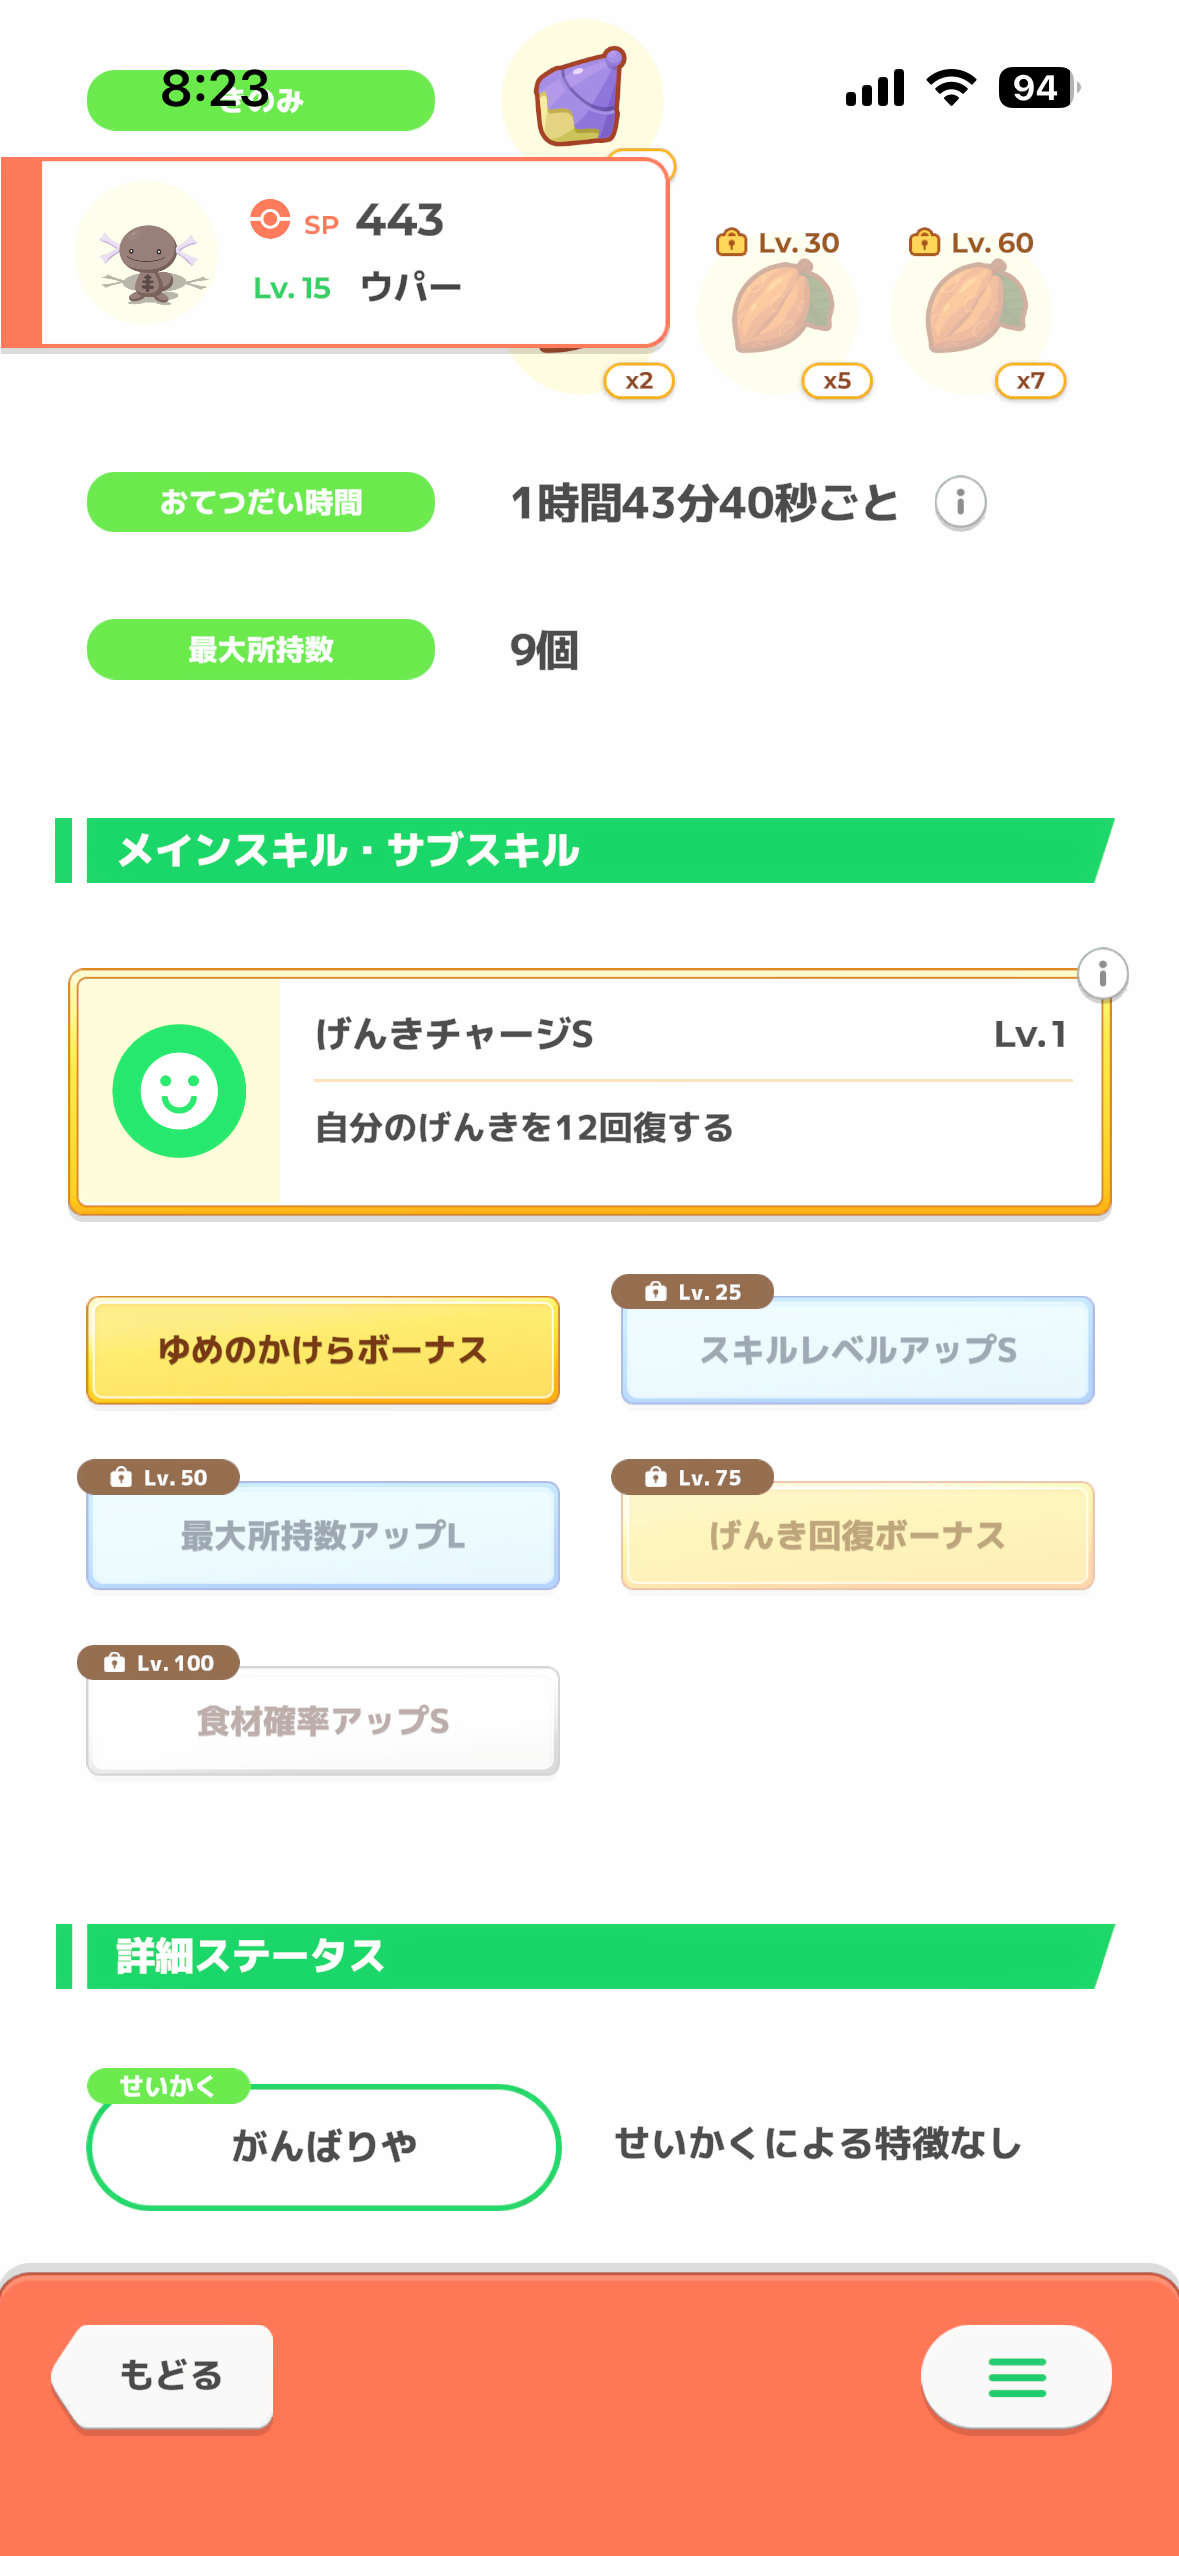
Task: Select the locked スキルレベルアップS sub skill
Action: click(x=857, y=1350)
